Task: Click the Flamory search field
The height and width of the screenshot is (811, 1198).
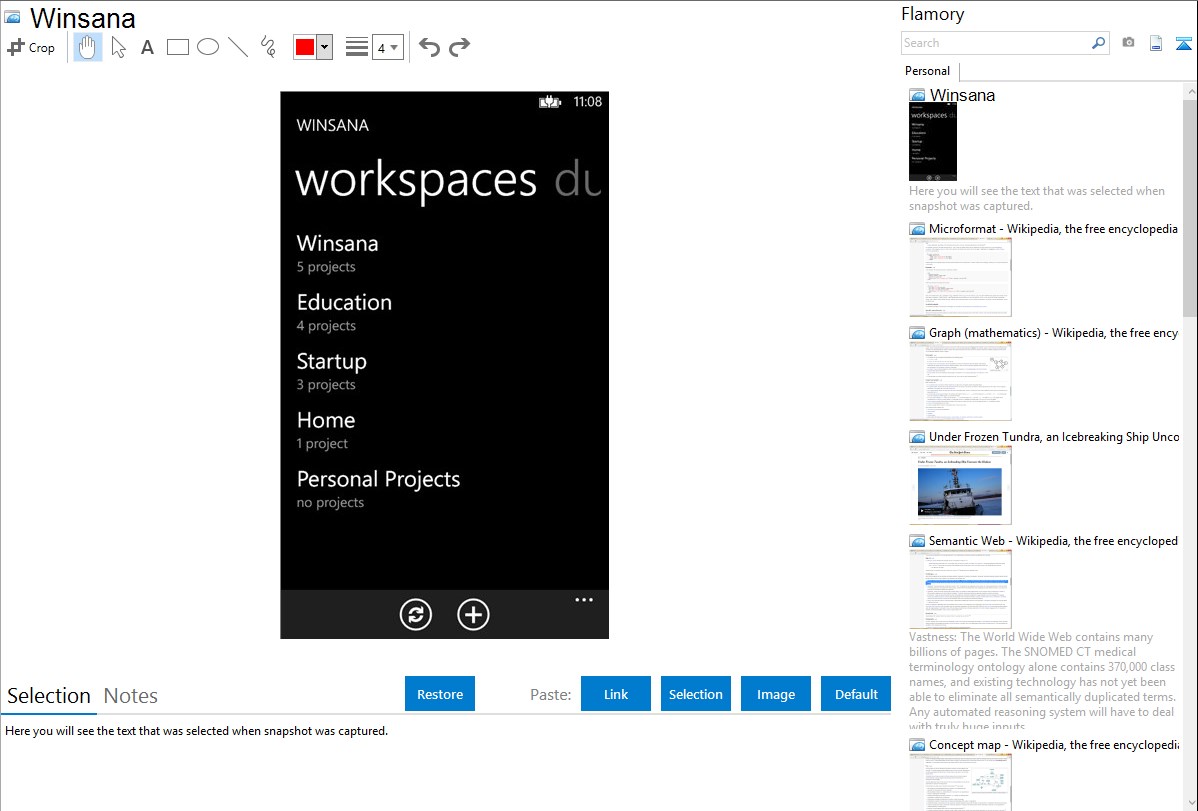Action: (x=996, y=43)
